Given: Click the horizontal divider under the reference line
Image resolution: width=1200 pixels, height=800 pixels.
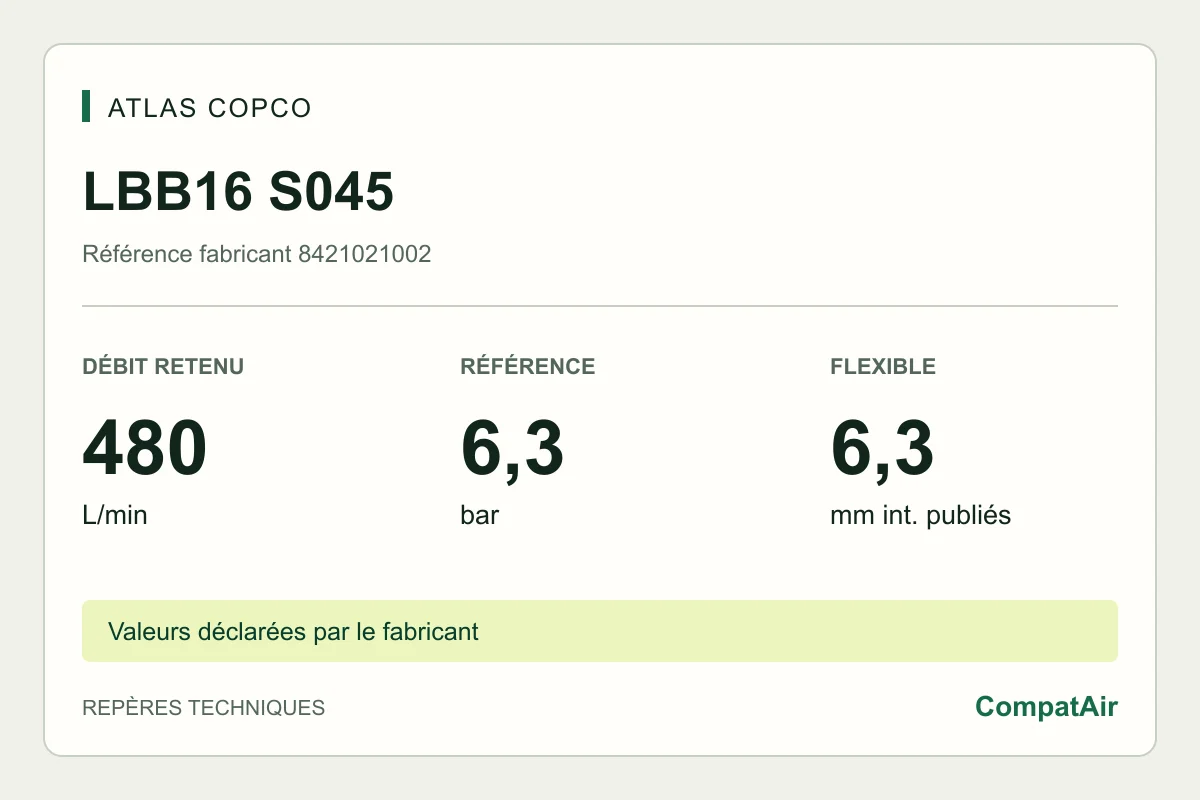Looking at the screenshot, I should pyautogui.click(x=600, y=306).
